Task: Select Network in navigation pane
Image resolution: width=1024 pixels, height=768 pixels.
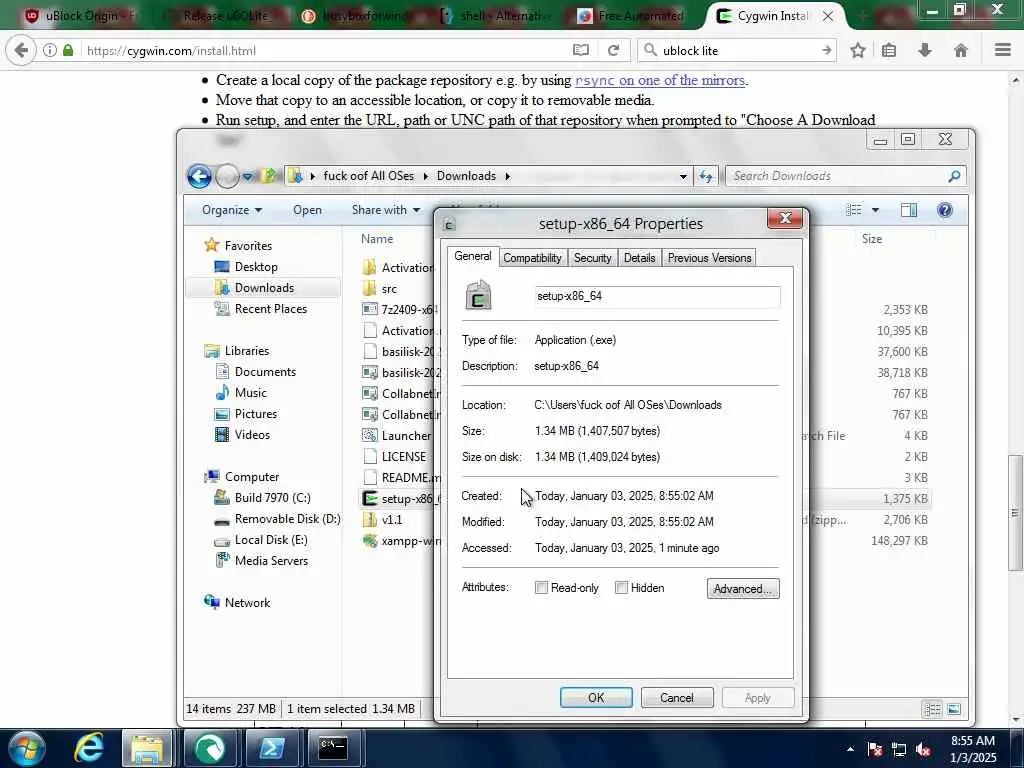Action: click(x=247, y=603)
